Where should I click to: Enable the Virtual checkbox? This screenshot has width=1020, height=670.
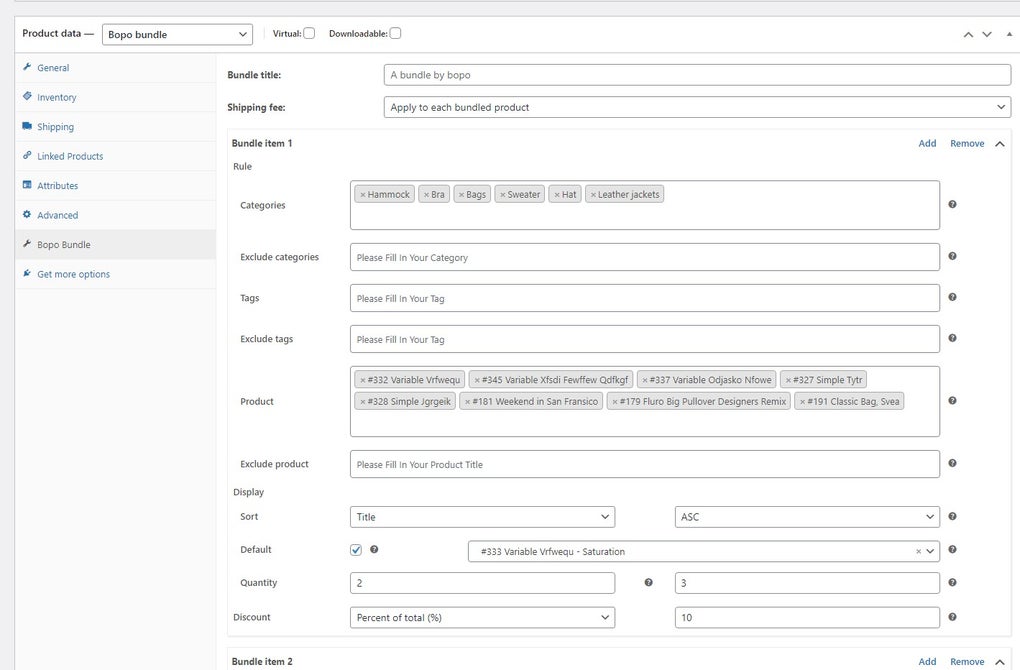[308, 32]
